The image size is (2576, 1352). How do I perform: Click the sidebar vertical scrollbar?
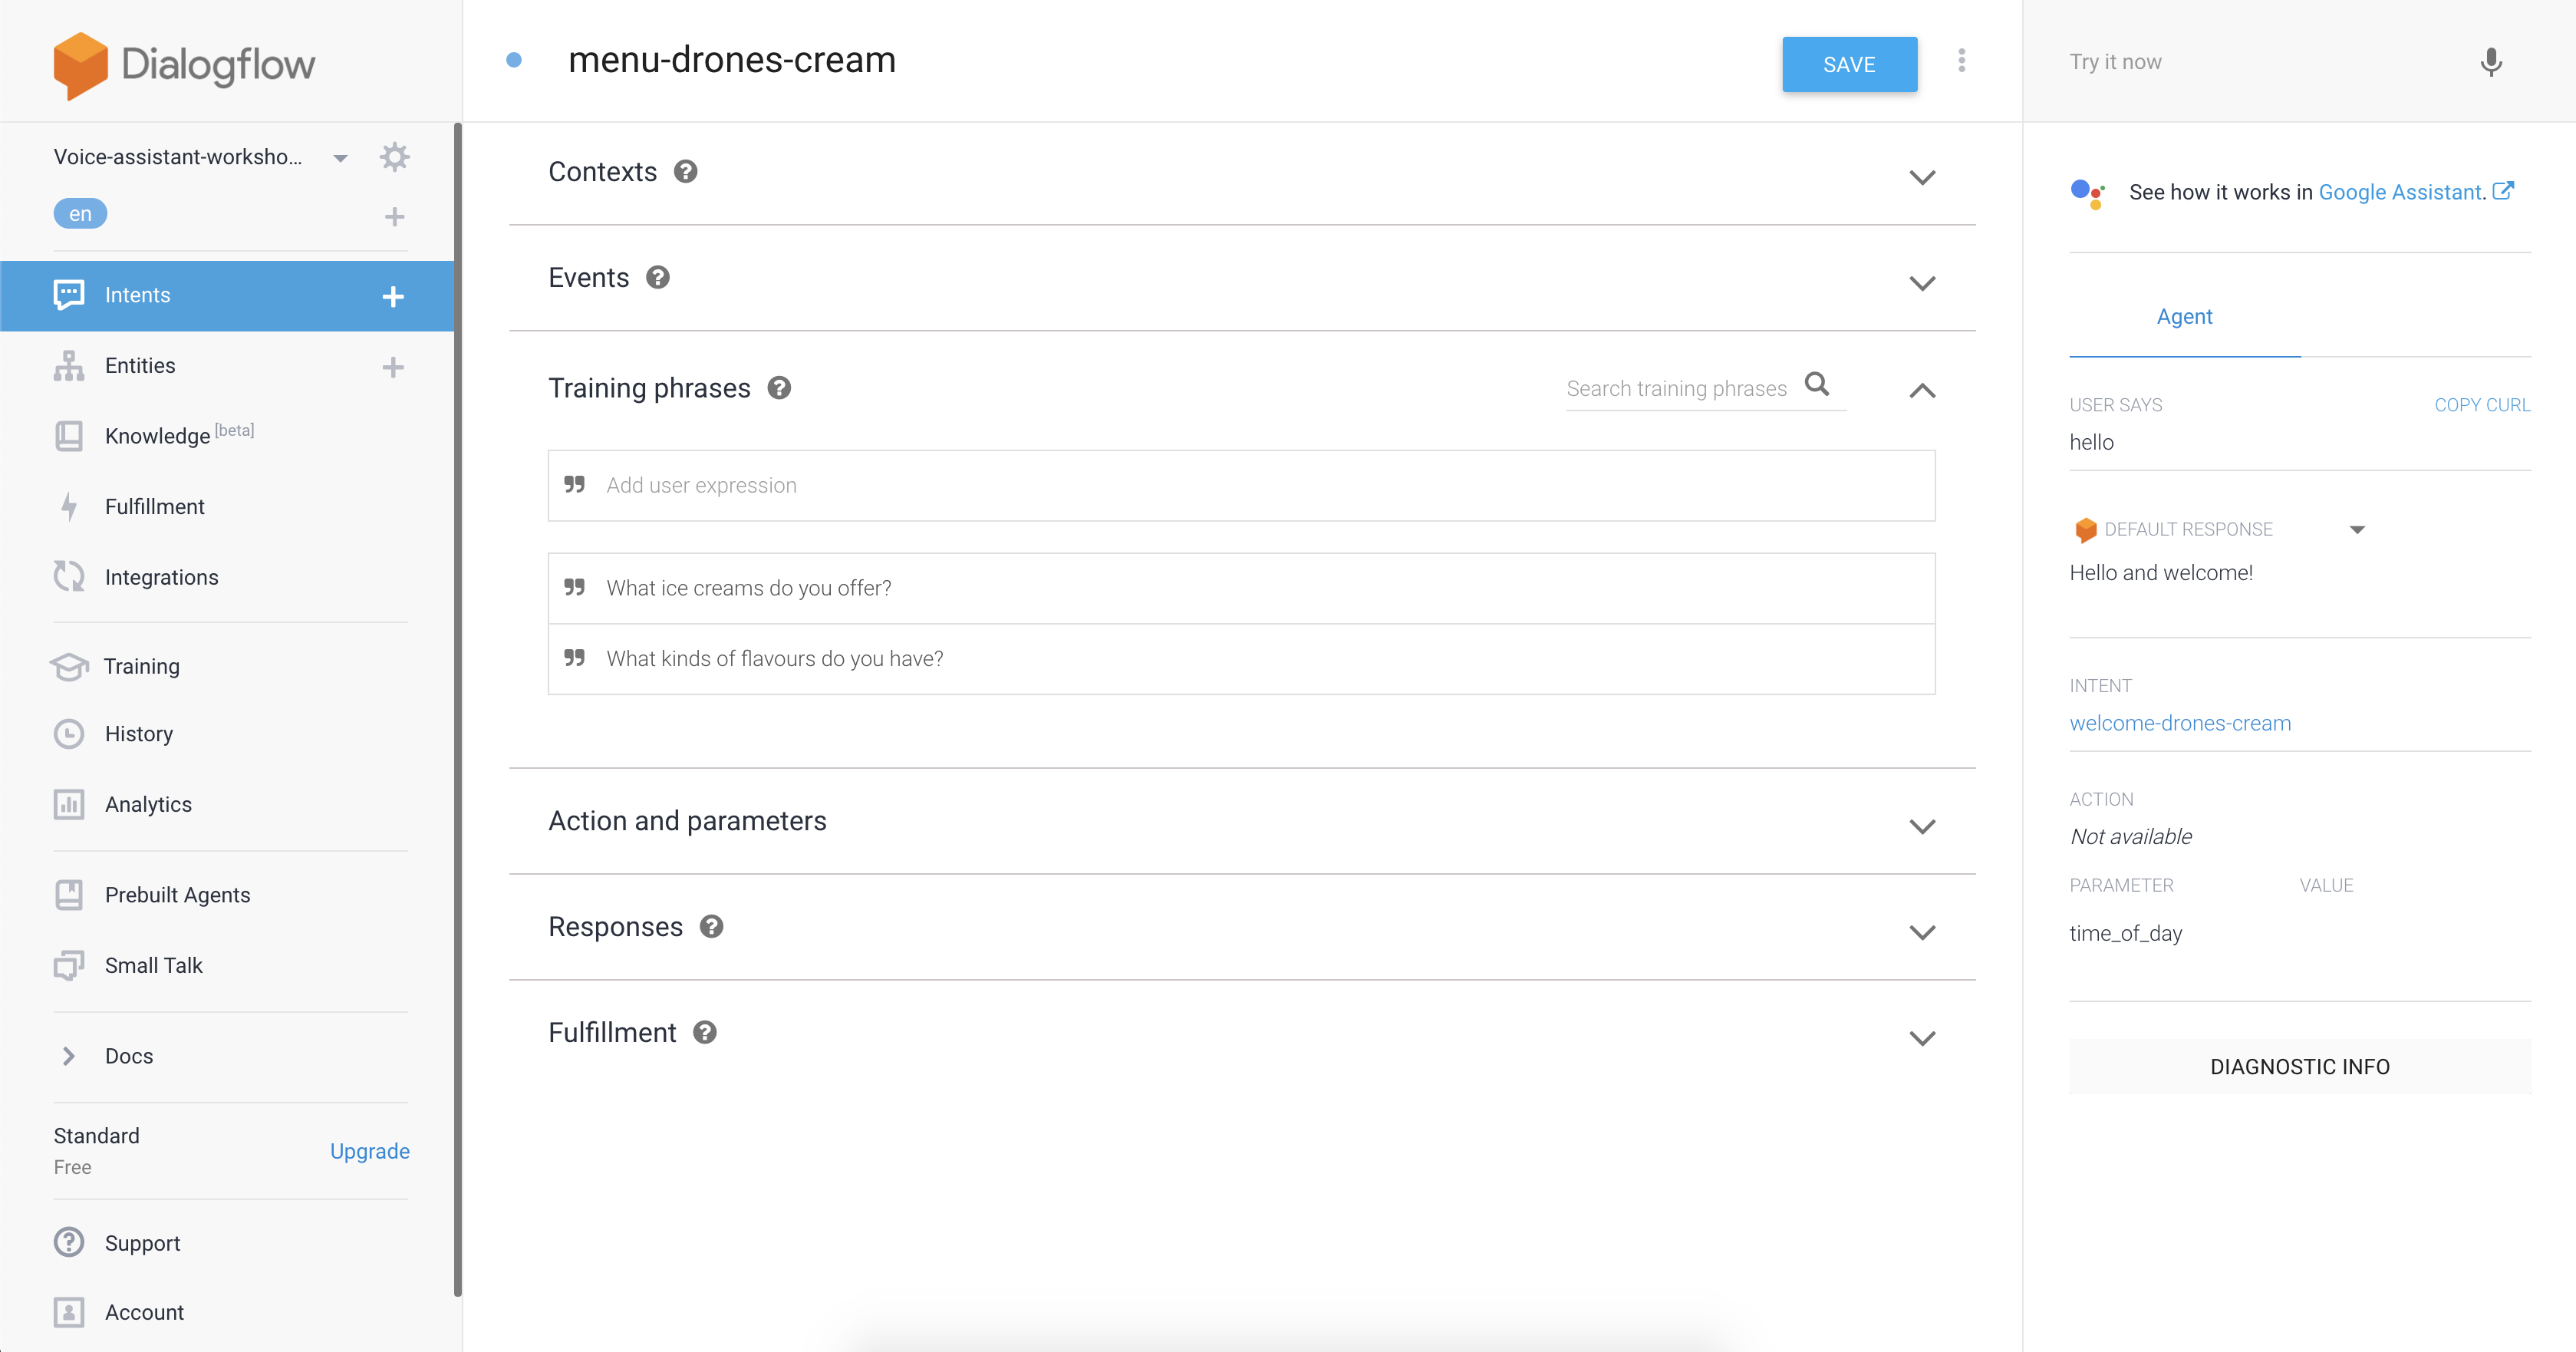tap(458, 710)
